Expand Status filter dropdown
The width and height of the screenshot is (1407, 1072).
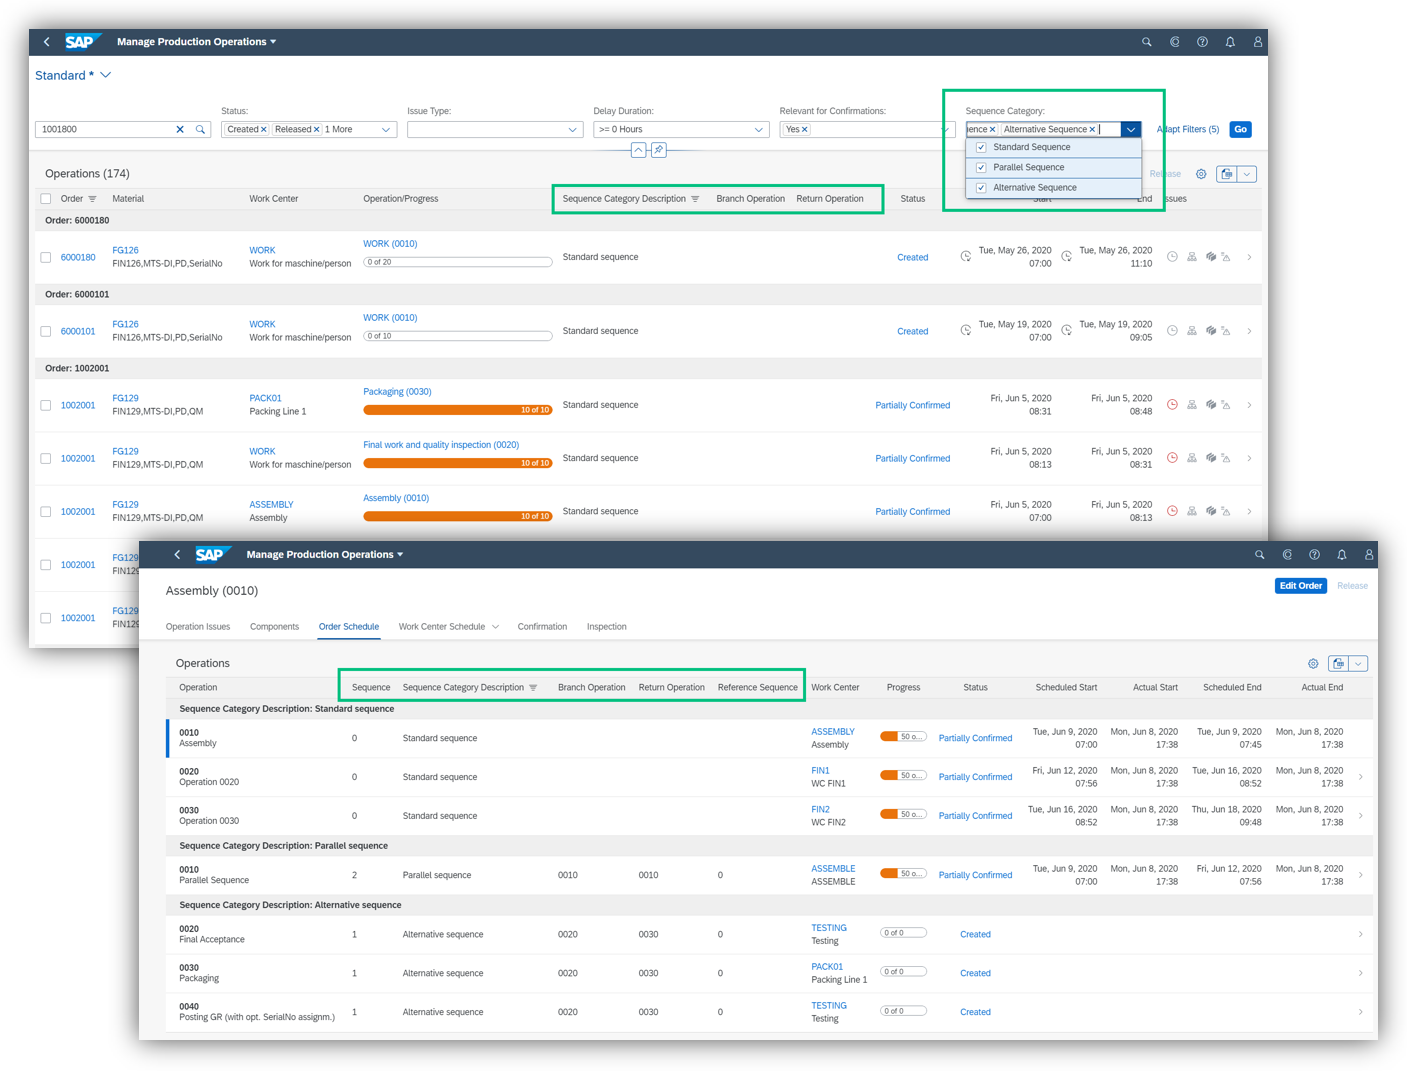[x=386, y=129]
